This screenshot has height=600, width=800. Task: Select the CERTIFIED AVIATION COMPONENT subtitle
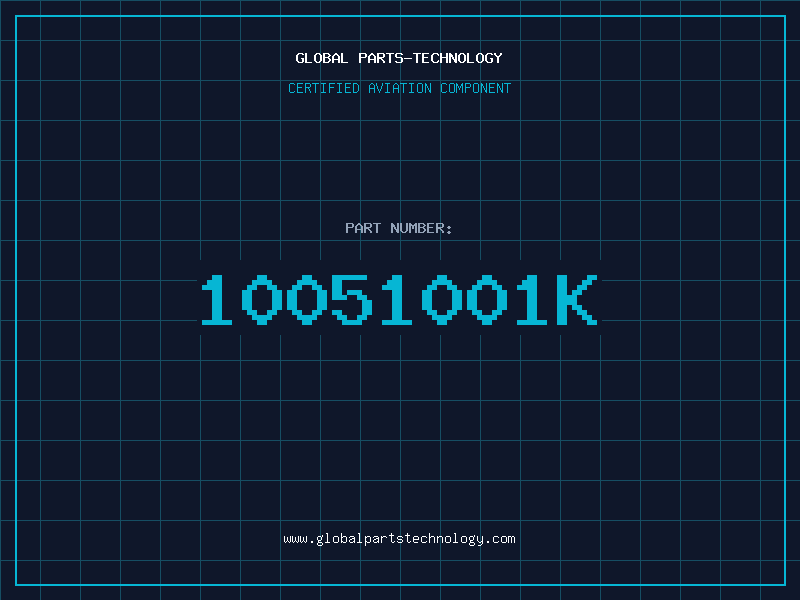coord(399,88)
